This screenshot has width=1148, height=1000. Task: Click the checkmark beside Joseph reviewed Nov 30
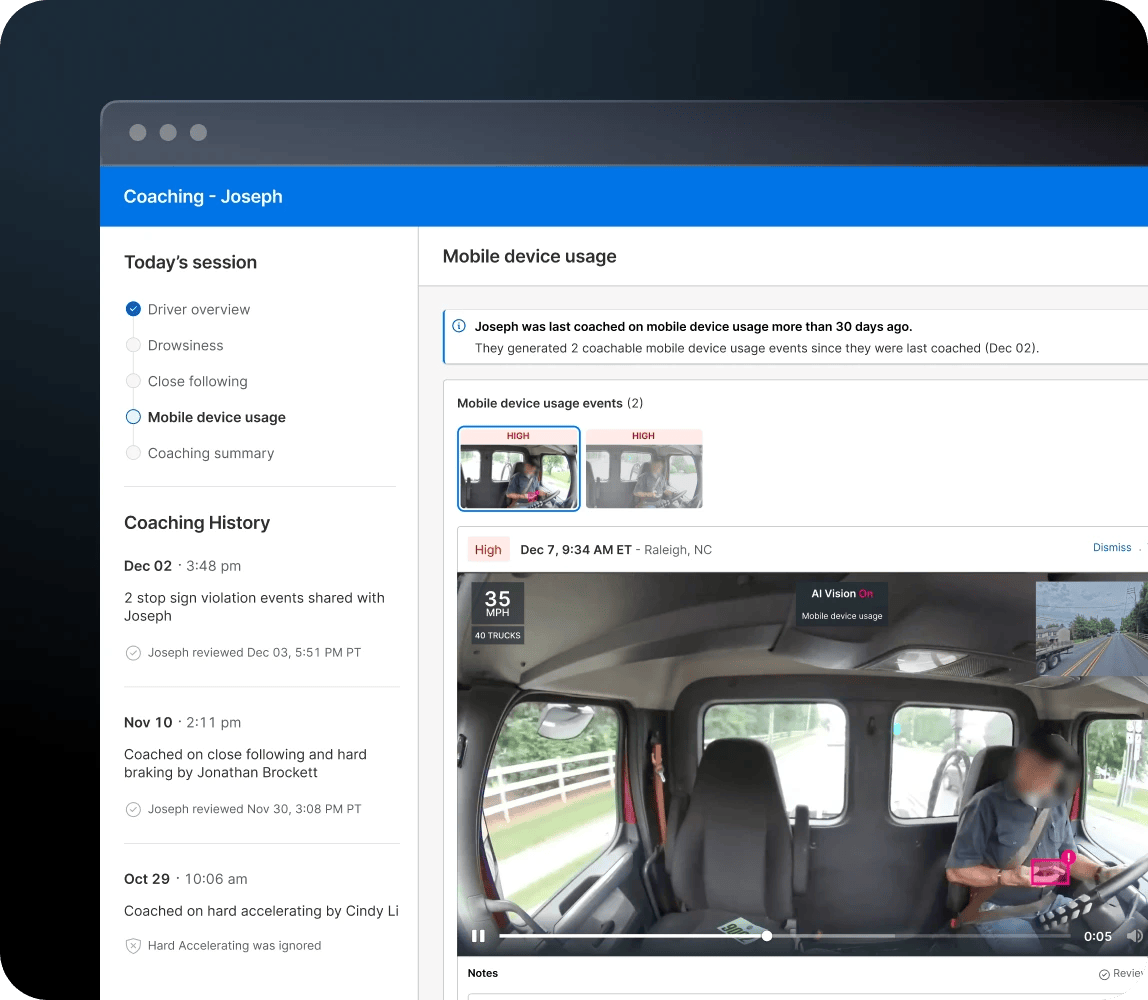[x=133, y=809]
